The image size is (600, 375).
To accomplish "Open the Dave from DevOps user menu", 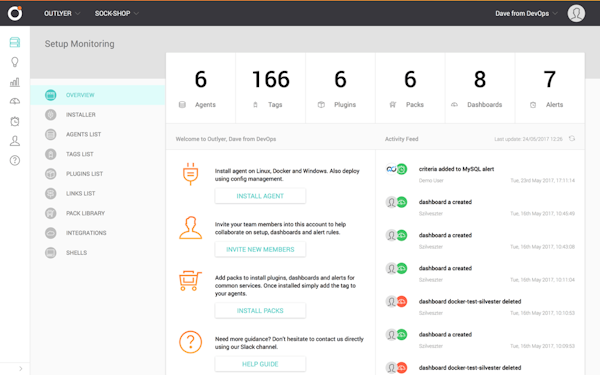I will coord(526,13).
